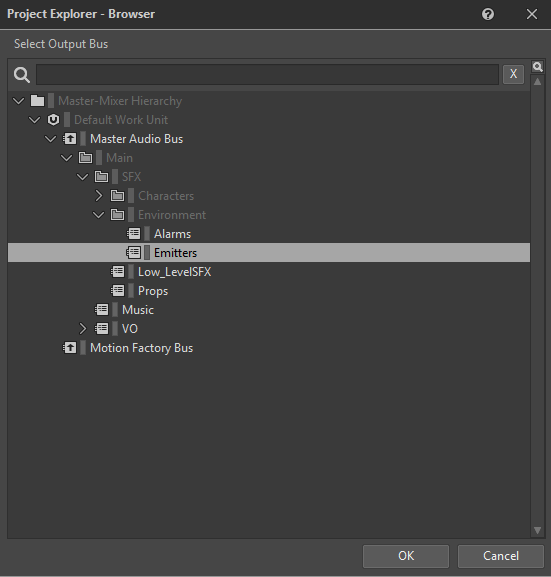Confirm selection with OK button
The height and width of the screenshot is (577, 551).
406,556
